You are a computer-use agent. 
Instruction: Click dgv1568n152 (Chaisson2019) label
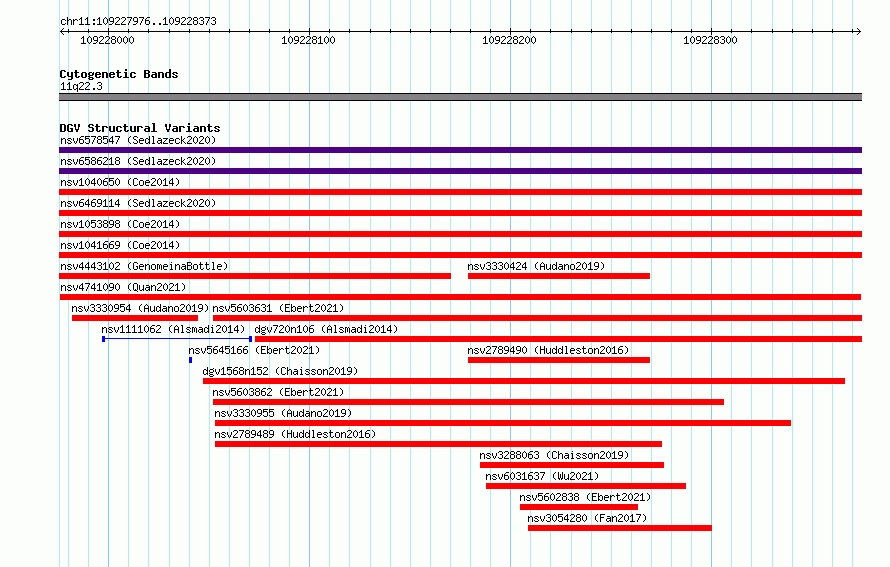click(280, 371)
